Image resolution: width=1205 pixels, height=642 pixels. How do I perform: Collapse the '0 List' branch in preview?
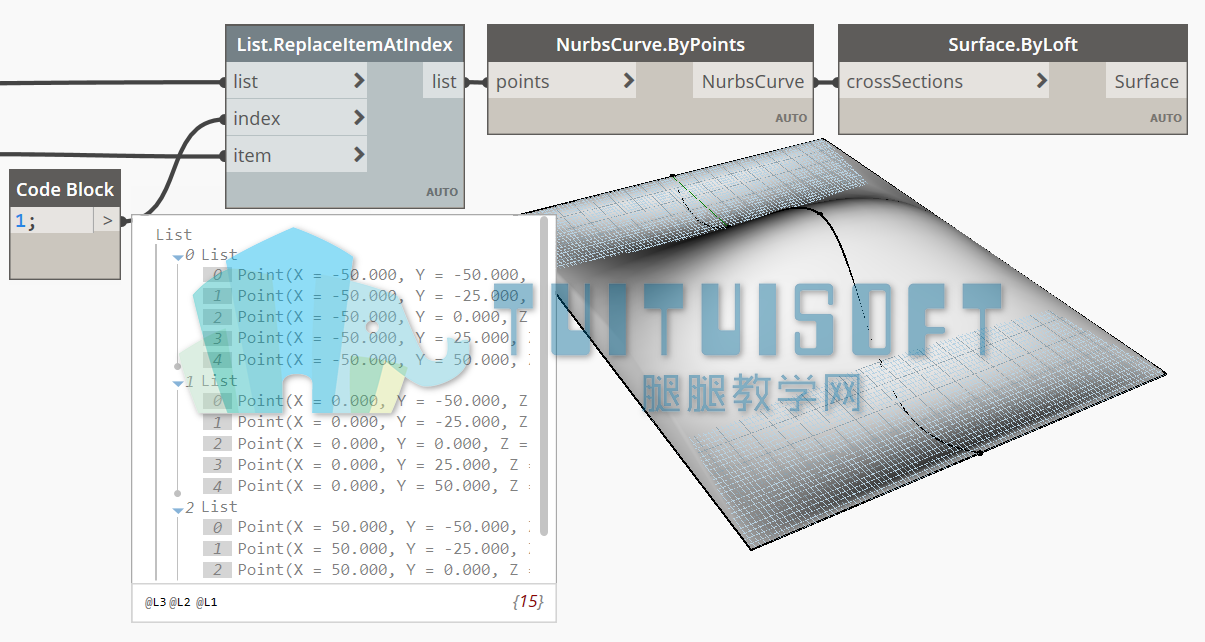pos(178,257)
